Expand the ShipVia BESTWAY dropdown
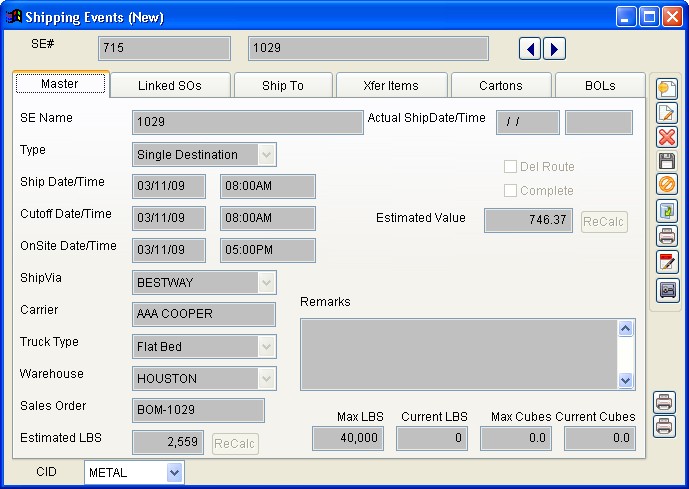689x489 pixels. (x=266, y=283)
